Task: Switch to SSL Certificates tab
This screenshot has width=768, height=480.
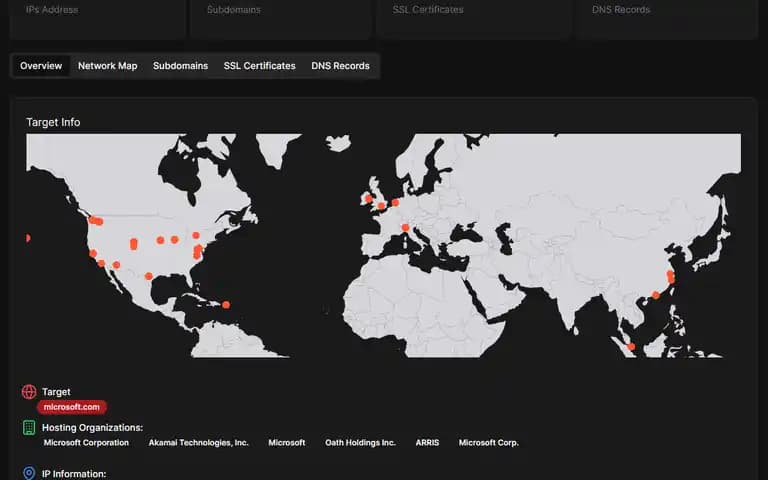Action: pos(260,66)
